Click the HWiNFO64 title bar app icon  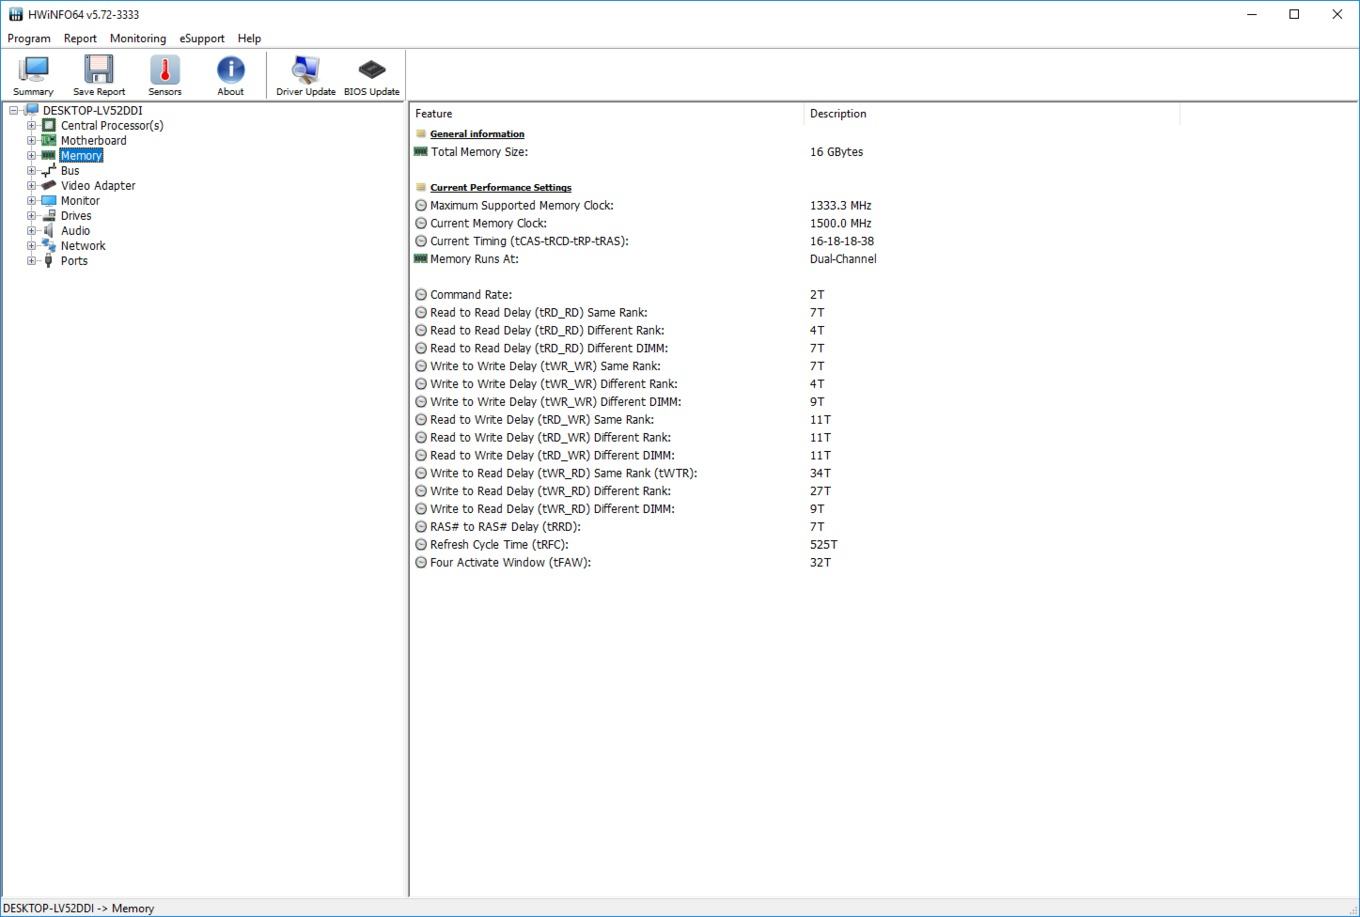click(15, 14)
